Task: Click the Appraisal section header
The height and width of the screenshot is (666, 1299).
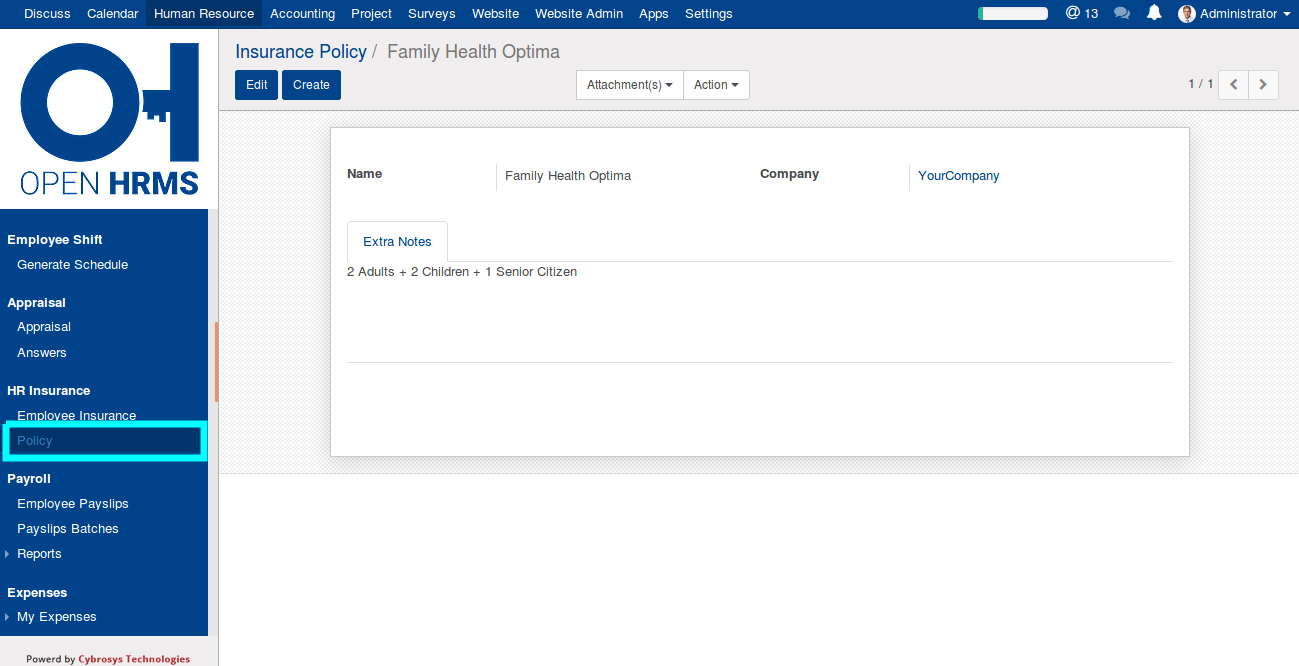Action: [36, 303]
